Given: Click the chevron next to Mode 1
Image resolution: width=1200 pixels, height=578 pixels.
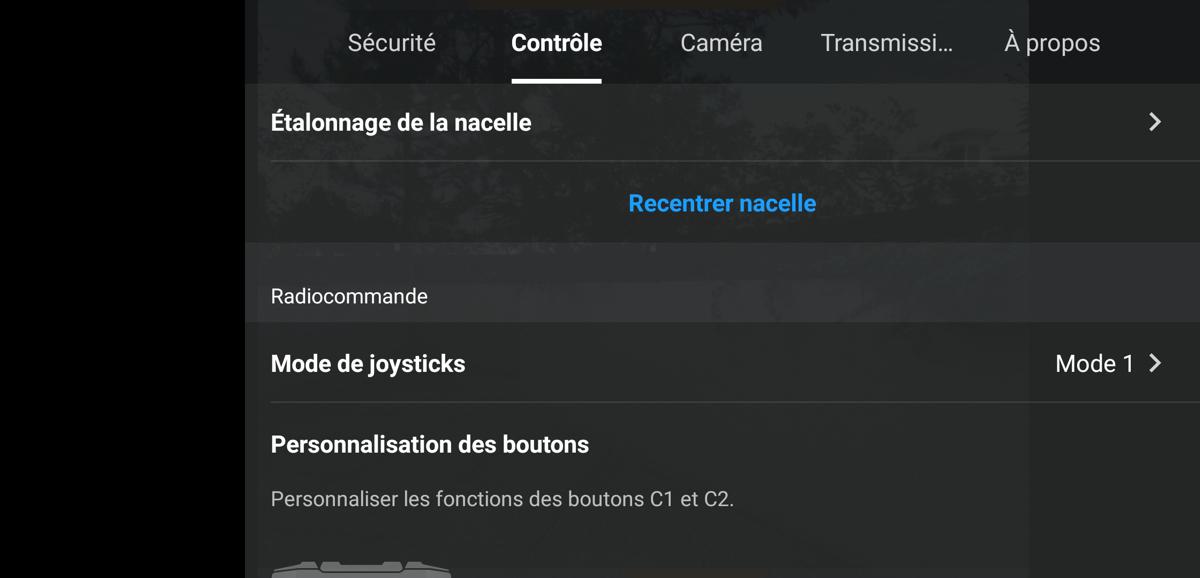Looking at the screenshot, I should tap(1155, 363).
